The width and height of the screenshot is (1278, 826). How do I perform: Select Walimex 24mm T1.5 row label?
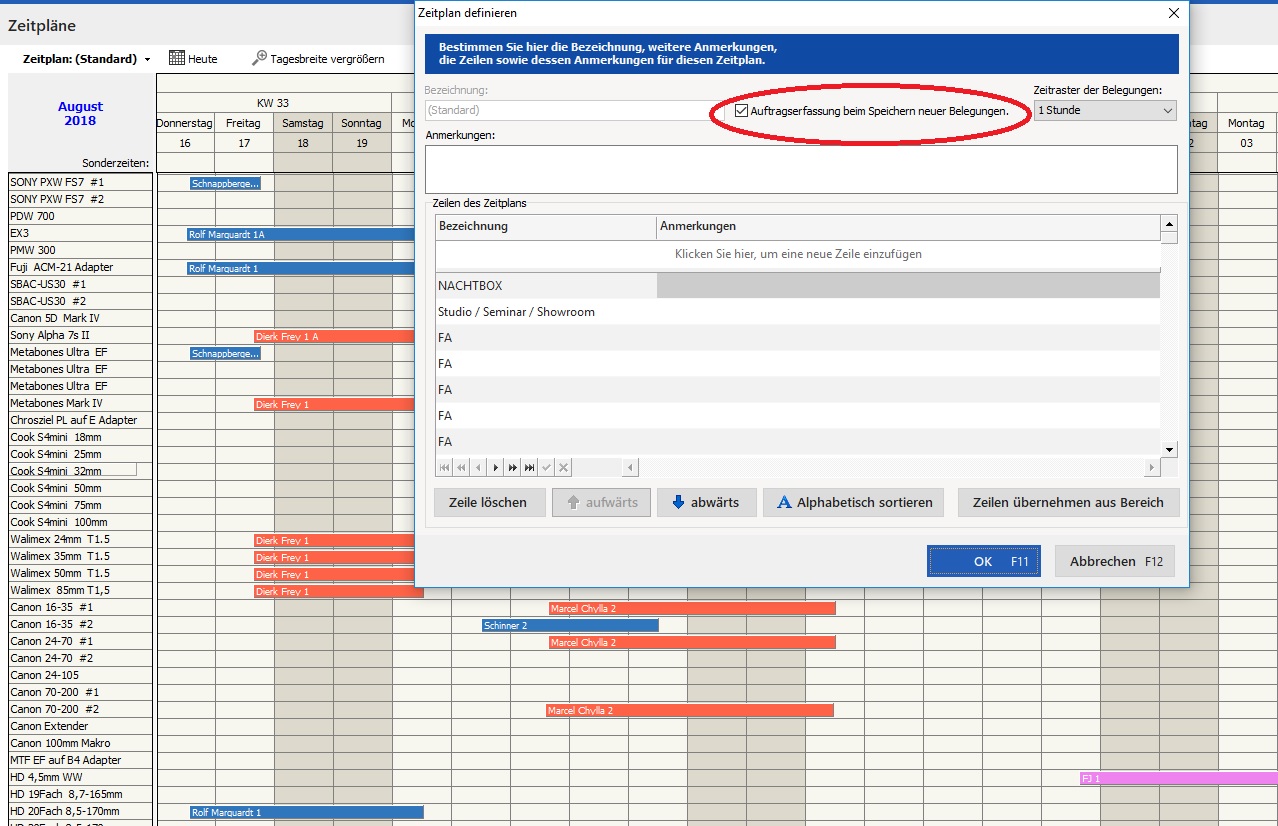coord(81,539)
